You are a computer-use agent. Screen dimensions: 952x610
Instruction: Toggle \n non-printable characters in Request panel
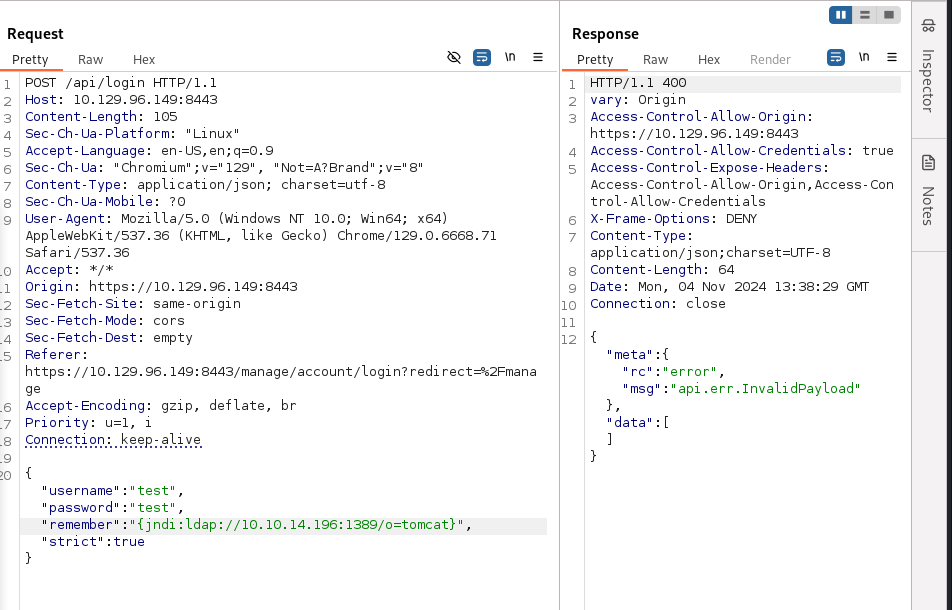tap(510, 57)
